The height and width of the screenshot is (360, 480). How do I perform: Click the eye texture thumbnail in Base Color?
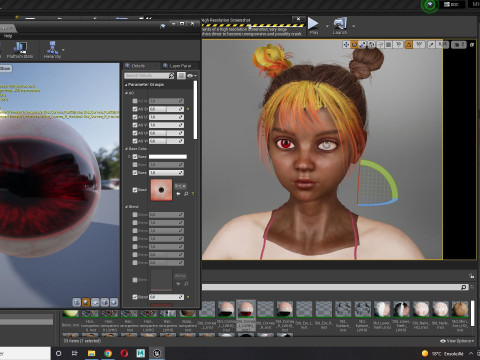click(161, 190)
